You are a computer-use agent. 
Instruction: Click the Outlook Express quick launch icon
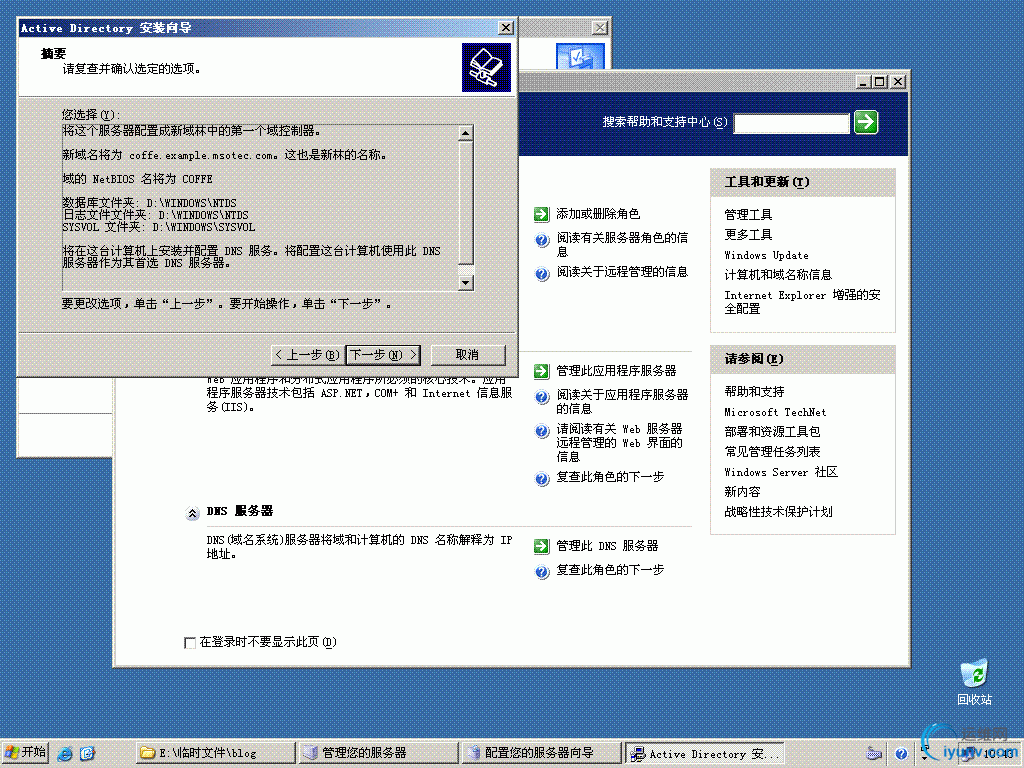coord(88,753)
